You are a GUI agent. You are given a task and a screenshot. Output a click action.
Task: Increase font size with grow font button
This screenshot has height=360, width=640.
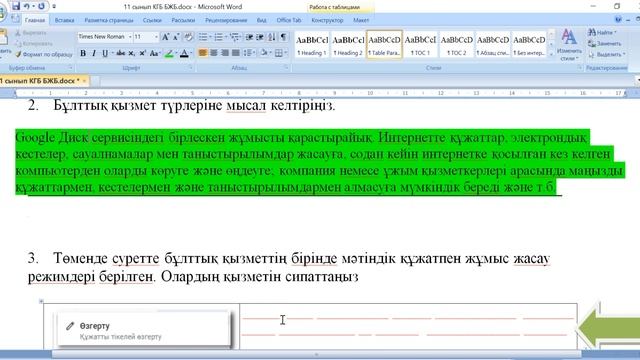(x=165, y=37)
